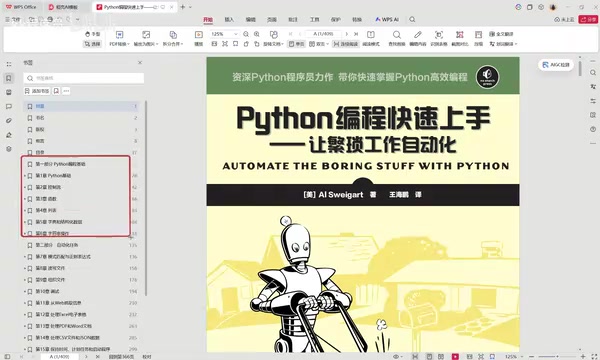Open the attachments (paperclip) panel in sidebar

(x=9, y=121)
